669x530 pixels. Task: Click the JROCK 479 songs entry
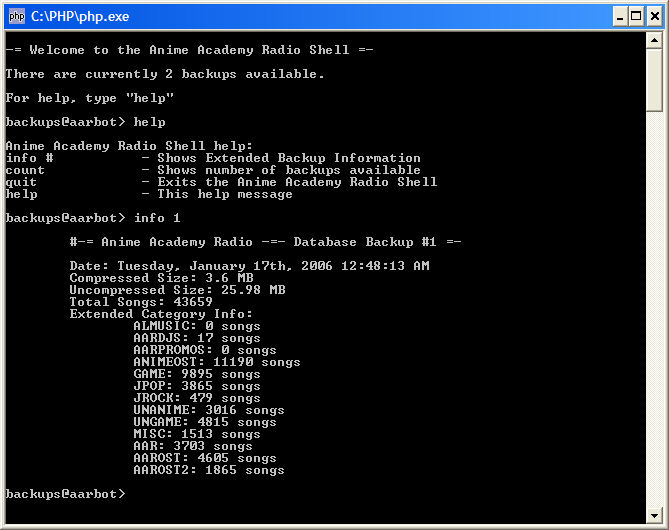(197, 398)
